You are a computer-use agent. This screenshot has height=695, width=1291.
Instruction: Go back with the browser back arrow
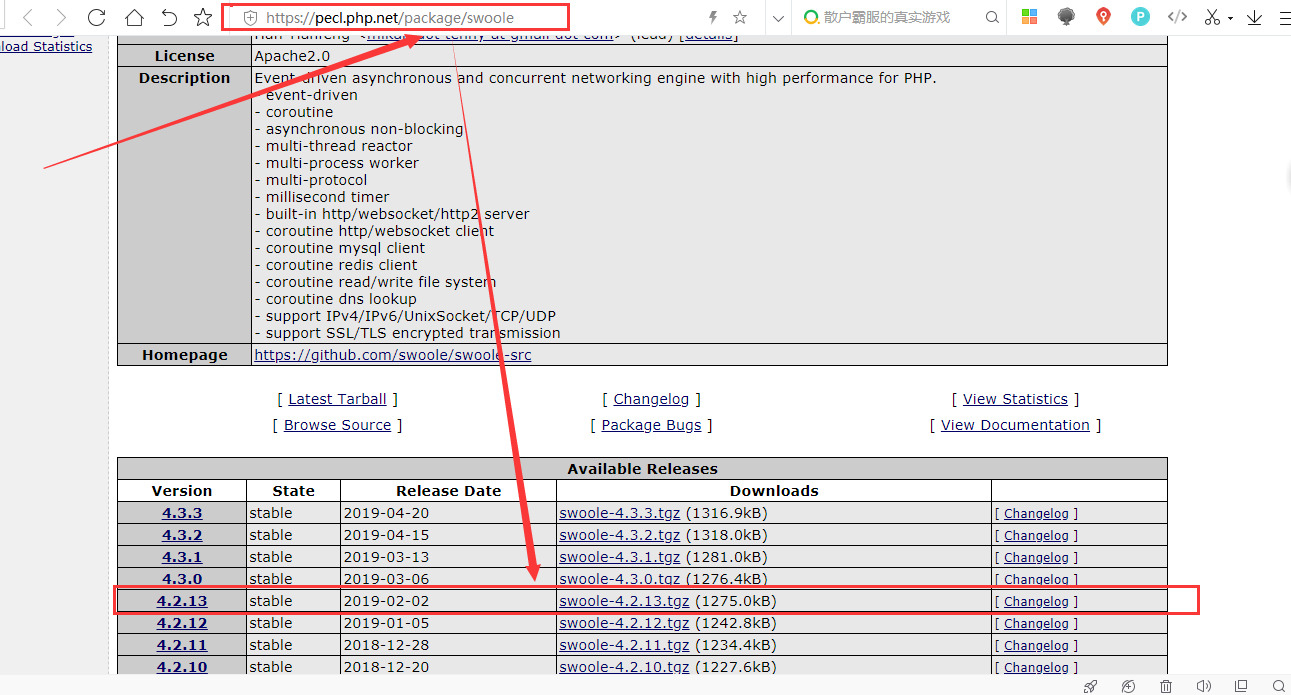pyautogui.click(x=28, y=17)
